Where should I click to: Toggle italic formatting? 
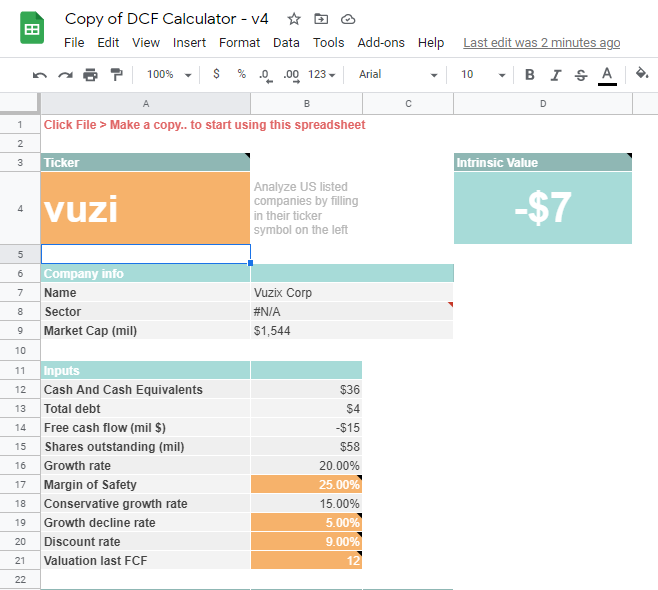556,75
